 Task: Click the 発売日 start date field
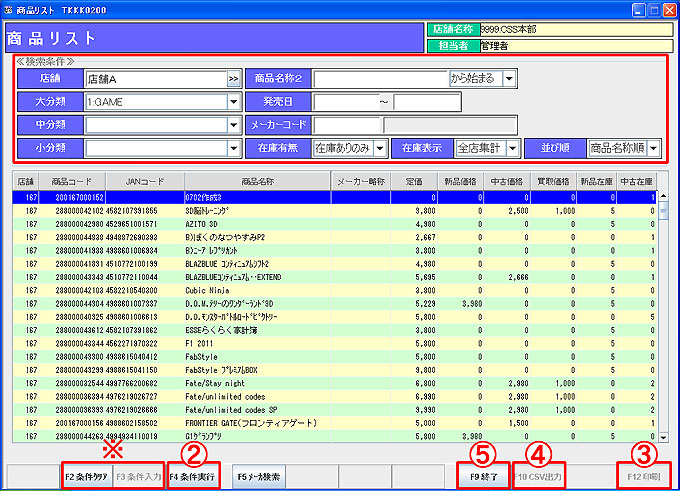pyautogui.click(x=344, y=102)
